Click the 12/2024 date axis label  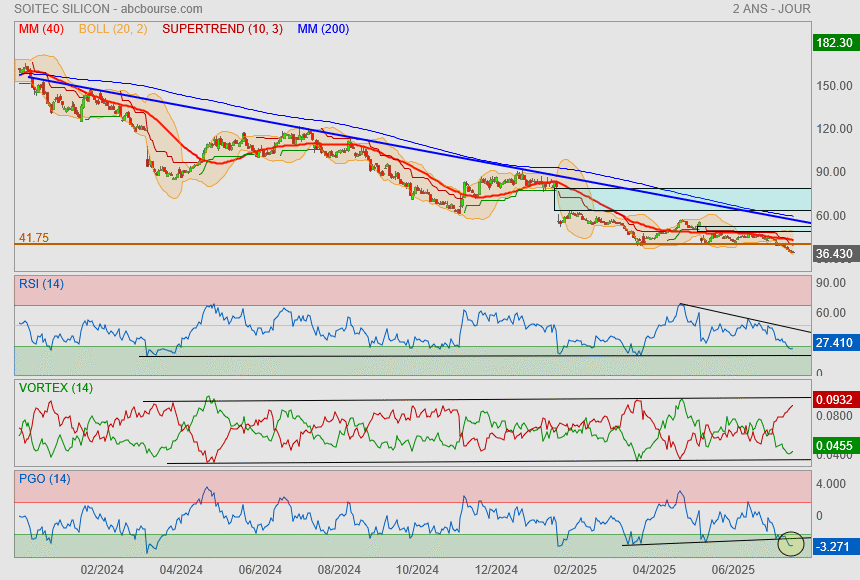coord(496,570)
